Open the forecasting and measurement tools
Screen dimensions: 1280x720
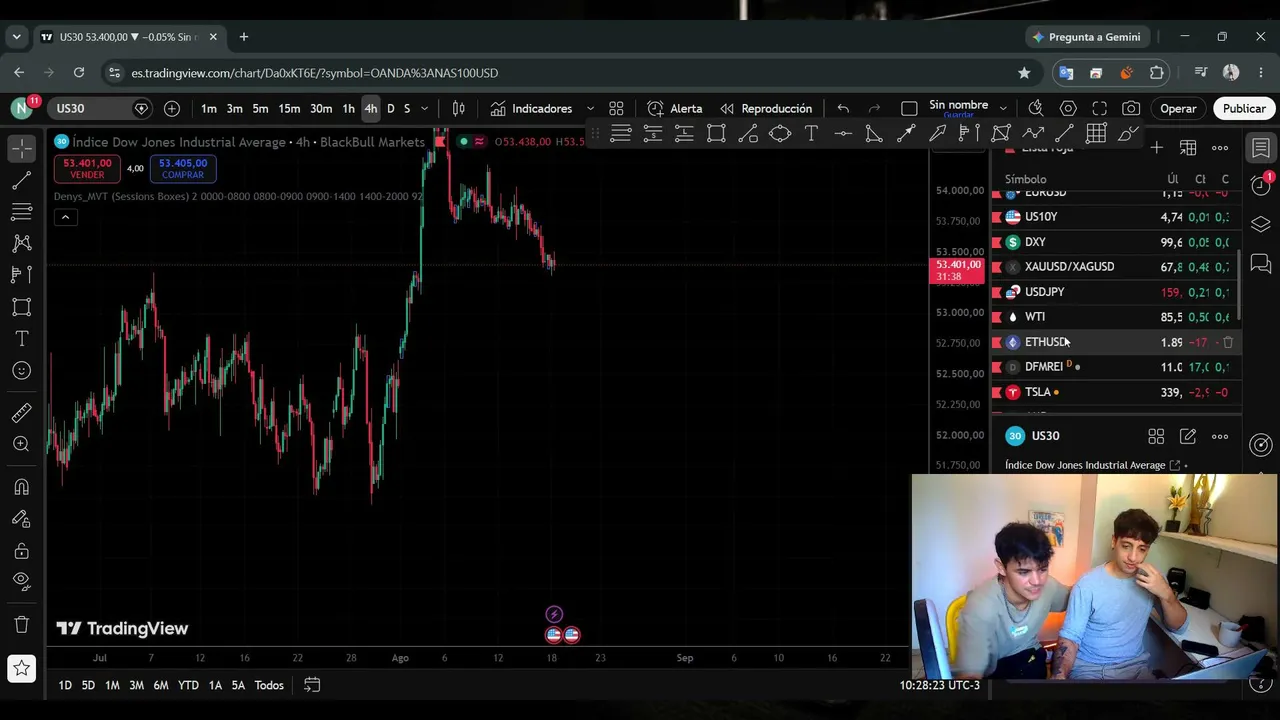pyautogui.click(x=21, y=275)
